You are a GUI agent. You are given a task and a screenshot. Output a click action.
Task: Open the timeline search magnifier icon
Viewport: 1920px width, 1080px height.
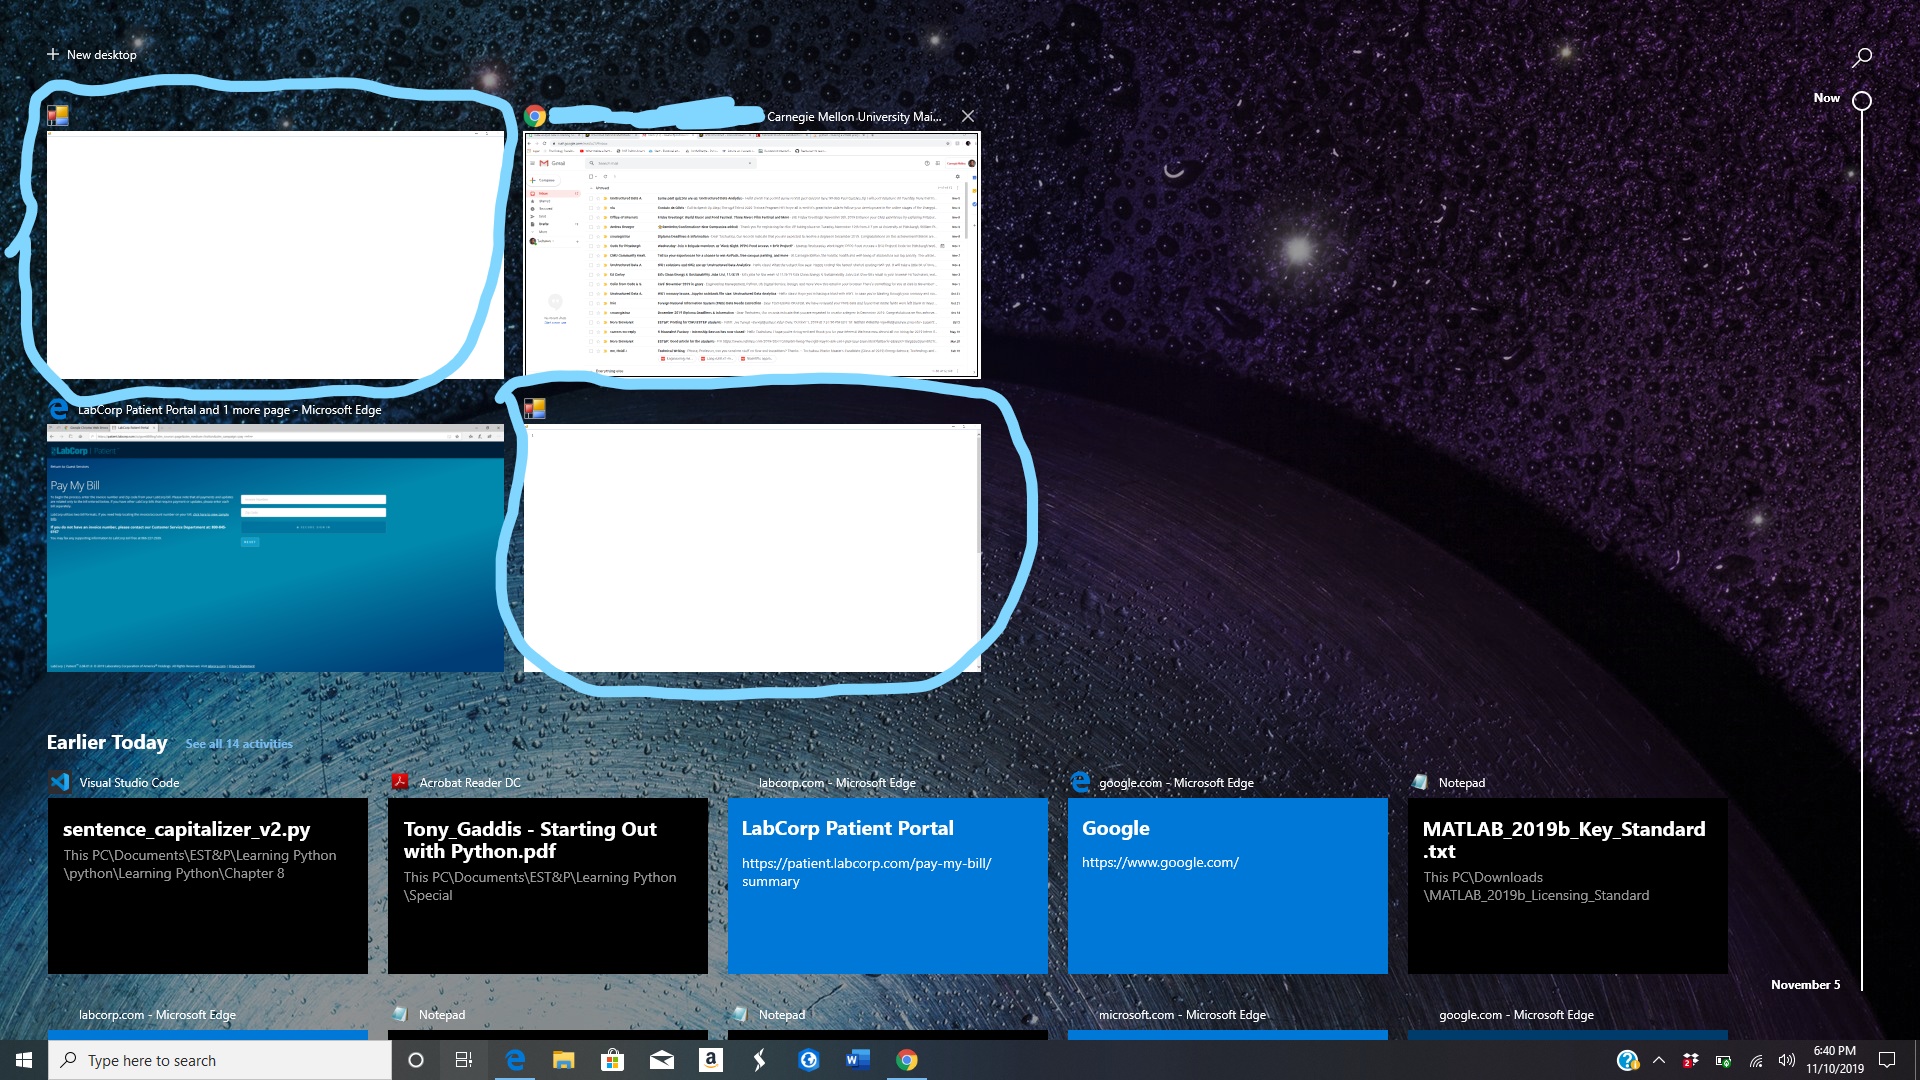[1861, 57]
